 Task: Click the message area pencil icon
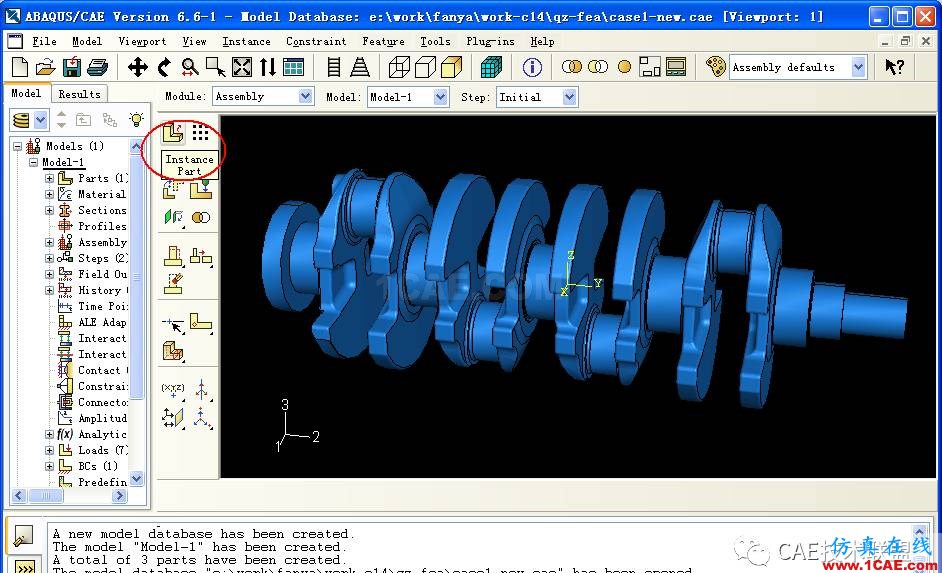[x=23, y=536]
